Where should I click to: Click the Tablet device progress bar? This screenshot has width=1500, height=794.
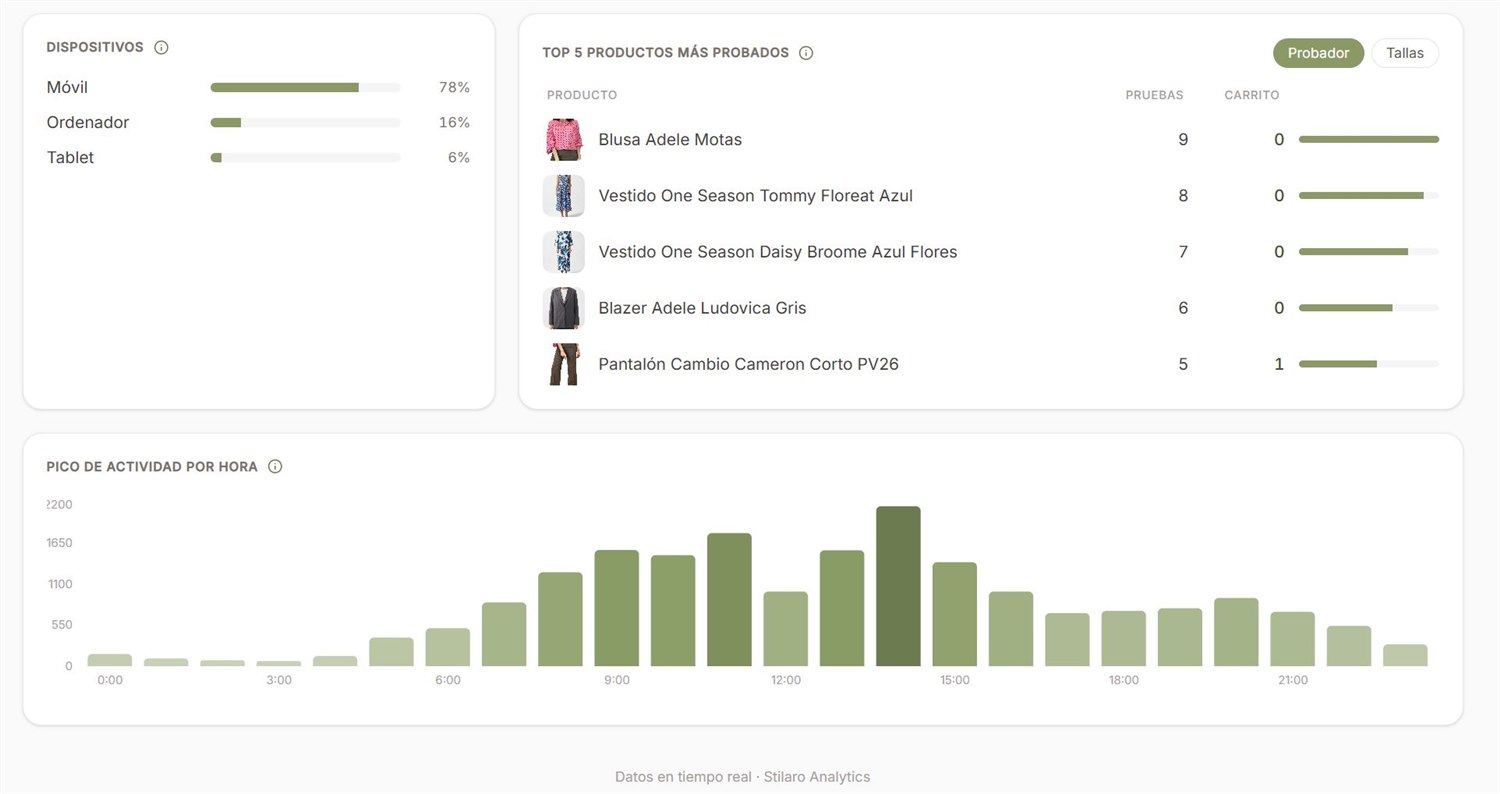305,157
